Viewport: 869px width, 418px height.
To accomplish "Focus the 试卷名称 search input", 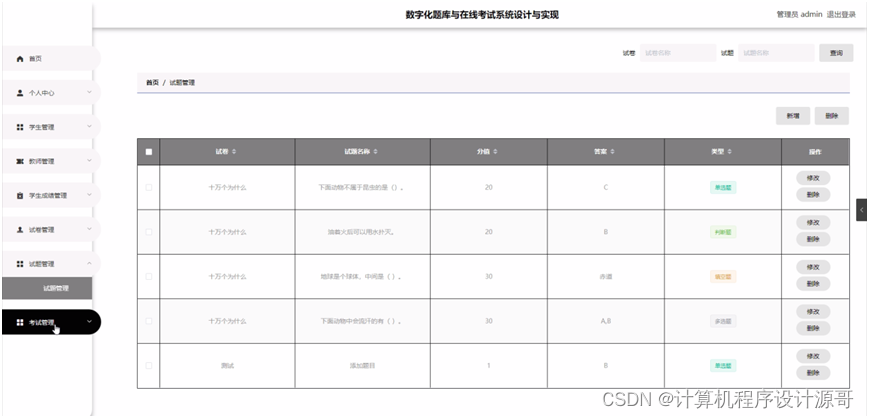I will click(x=678, y=53).
